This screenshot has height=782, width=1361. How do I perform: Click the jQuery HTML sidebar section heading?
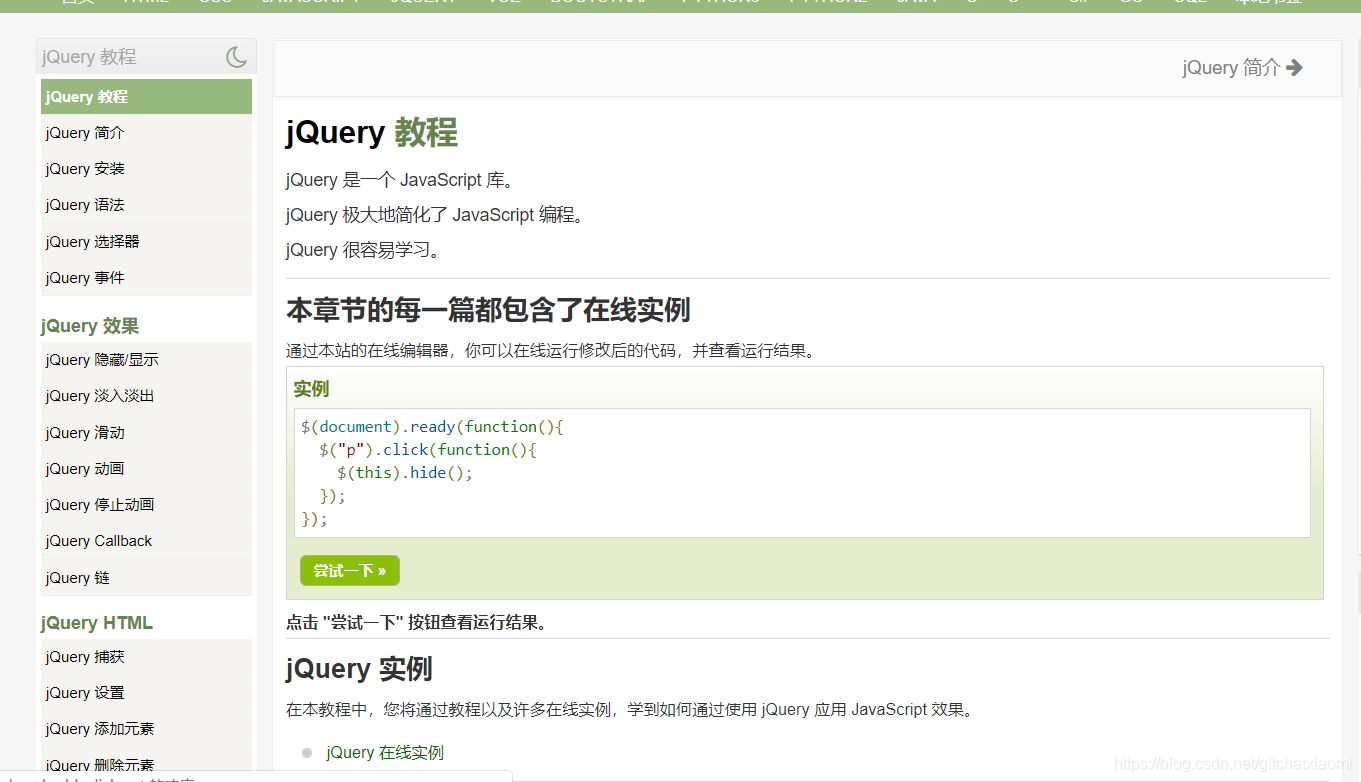[97, 623]
